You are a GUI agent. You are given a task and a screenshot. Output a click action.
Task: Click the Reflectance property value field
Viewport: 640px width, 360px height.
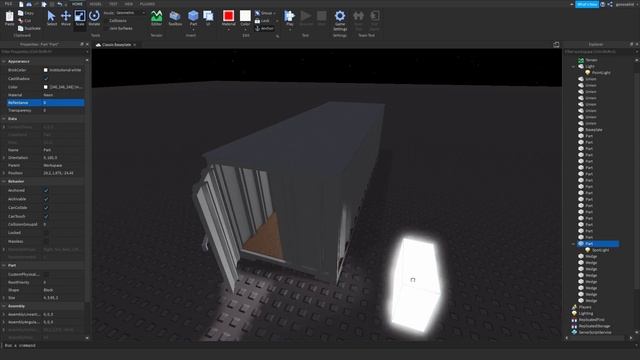tap(63, 102)
